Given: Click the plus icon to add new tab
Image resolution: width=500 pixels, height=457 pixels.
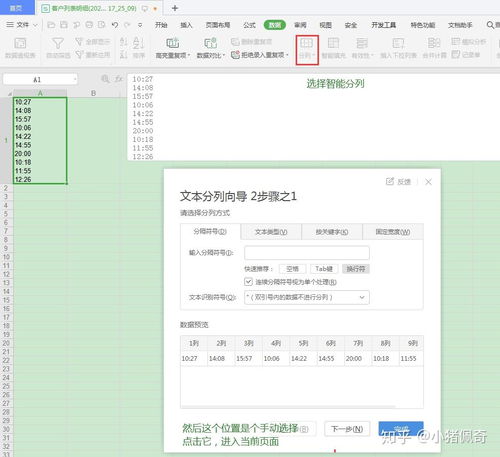Looking at the screenshot, I should (x=175, y=8).
